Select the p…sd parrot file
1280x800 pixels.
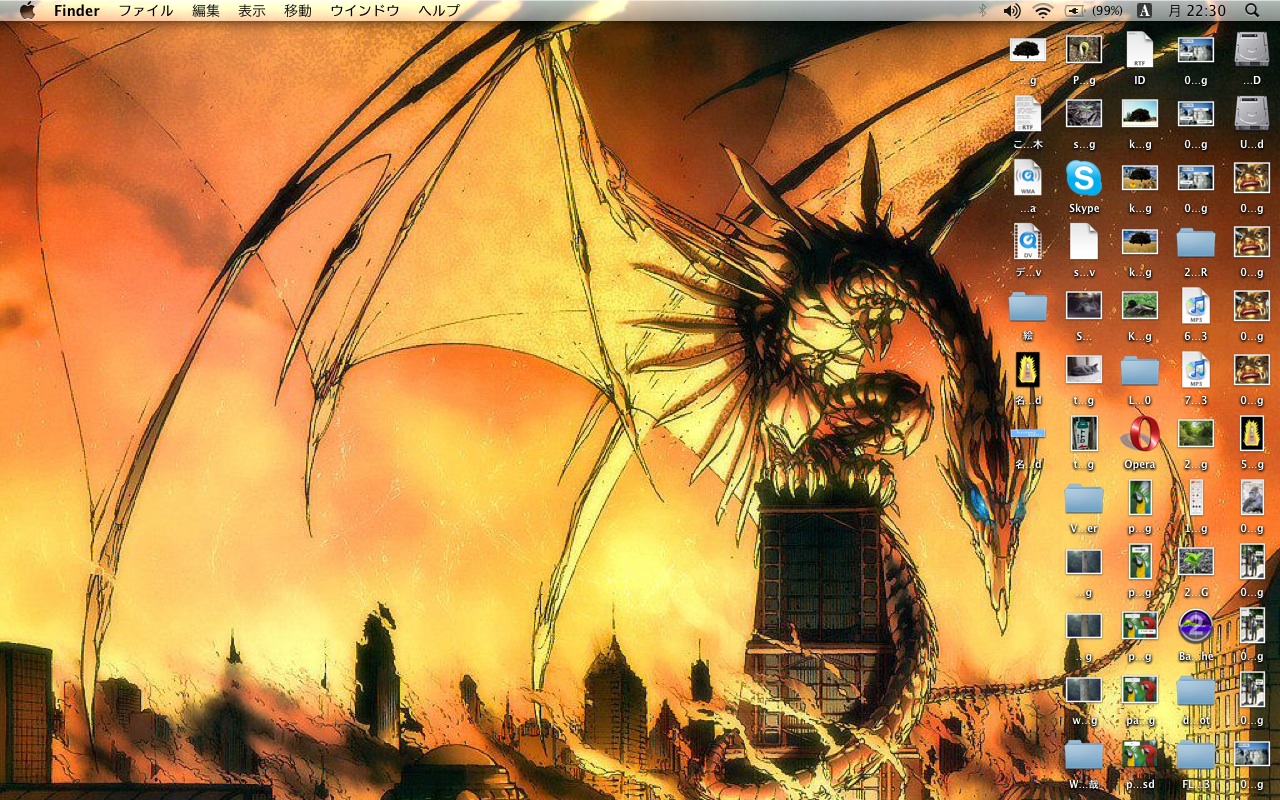(1140, 754)
